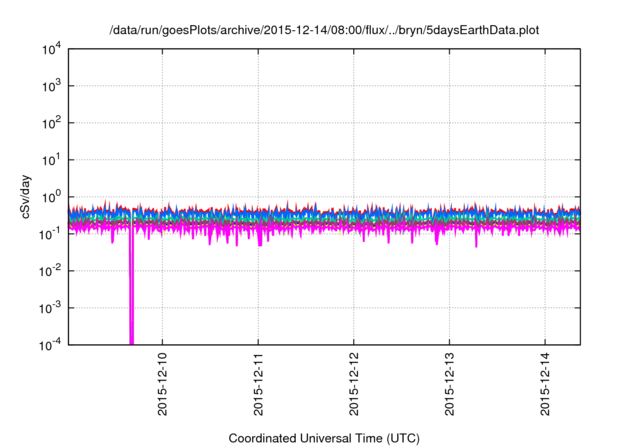Select the 2015-12-10 date tick label

(x=162, y=384)
